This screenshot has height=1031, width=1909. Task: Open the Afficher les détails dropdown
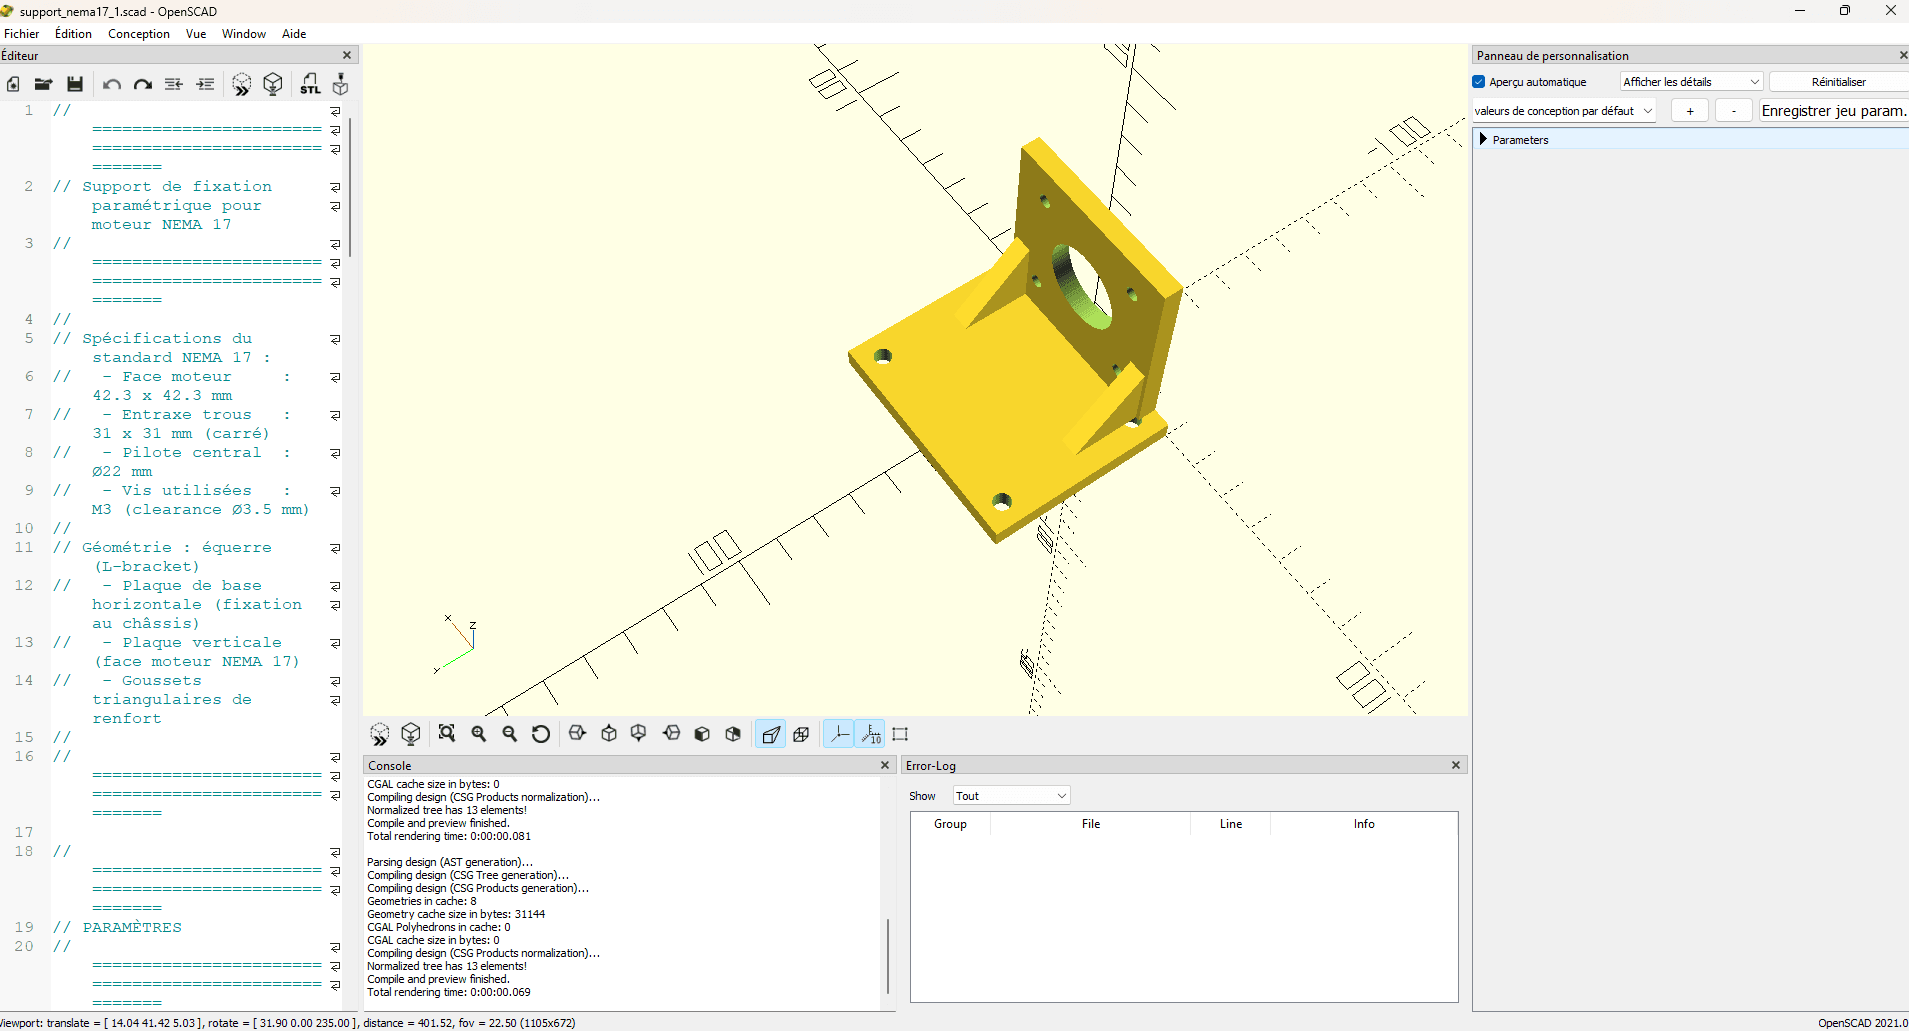(1691, 82)
